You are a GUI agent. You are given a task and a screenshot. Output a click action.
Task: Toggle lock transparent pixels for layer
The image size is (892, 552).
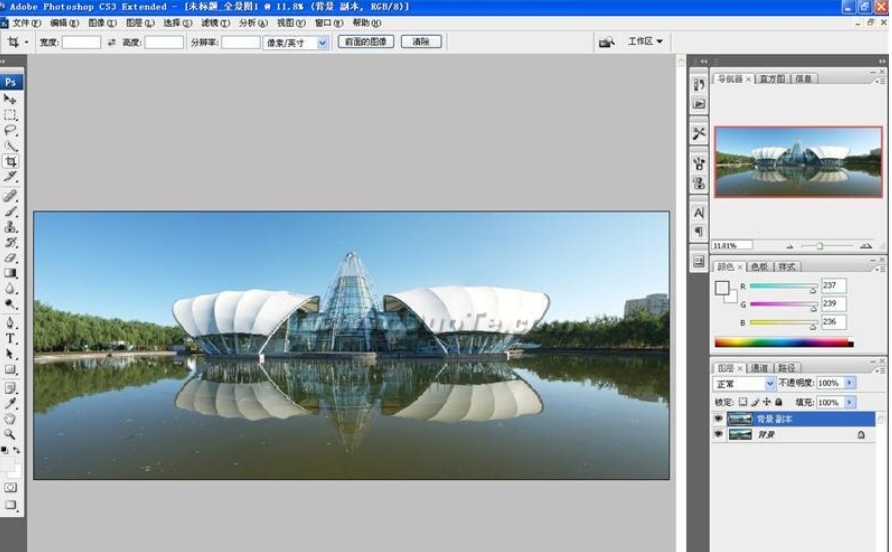tap(743, 402)
